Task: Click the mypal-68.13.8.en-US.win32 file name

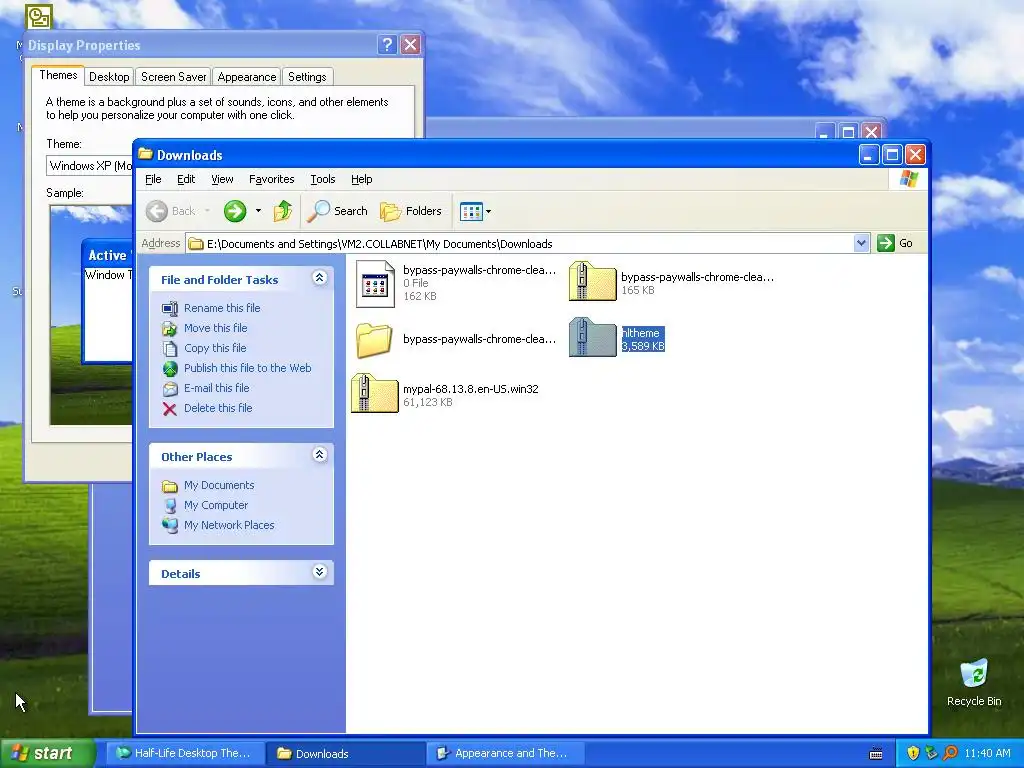Action: [x=470, y=389]
